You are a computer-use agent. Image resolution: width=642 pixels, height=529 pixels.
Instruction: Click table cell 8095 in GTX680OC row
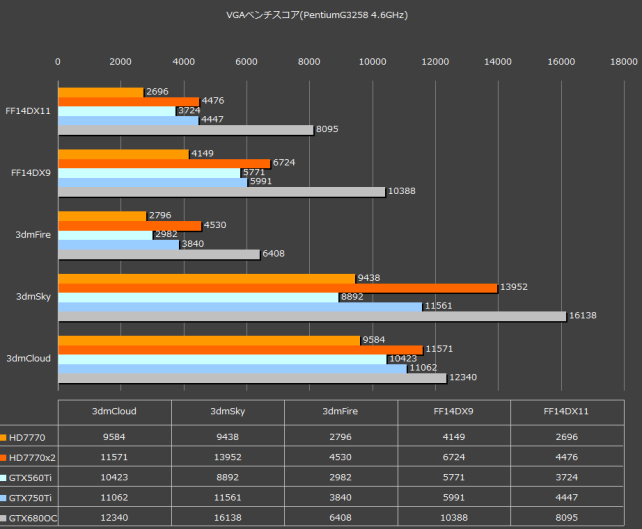tap(567, 518)
